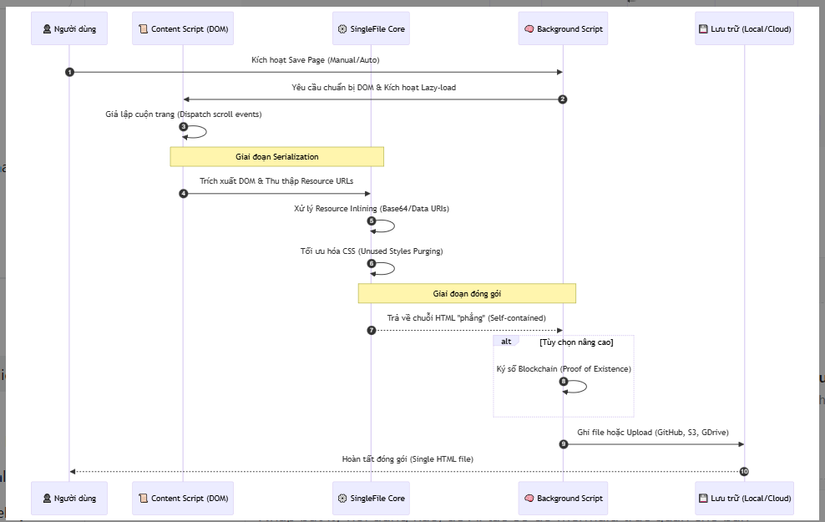Click the storage icon in top Lưu trữ box
825x522 pixels.
point(703,30)
